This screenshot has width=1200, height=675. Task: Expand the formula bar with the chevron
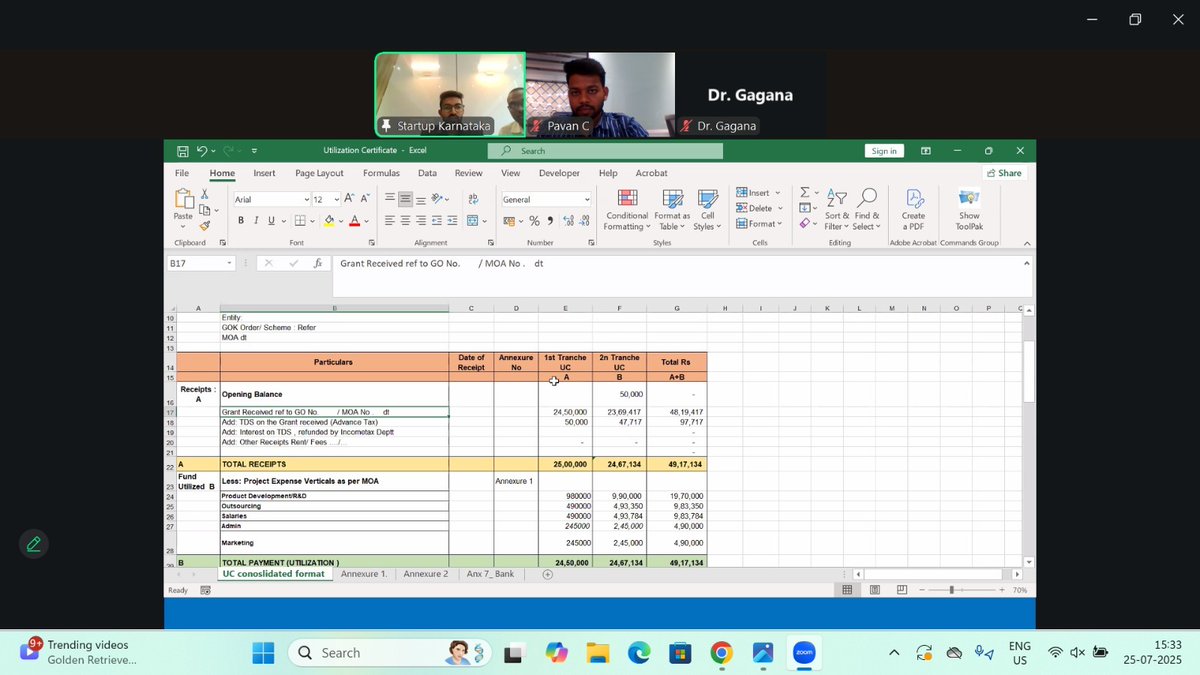point(1026,263)
